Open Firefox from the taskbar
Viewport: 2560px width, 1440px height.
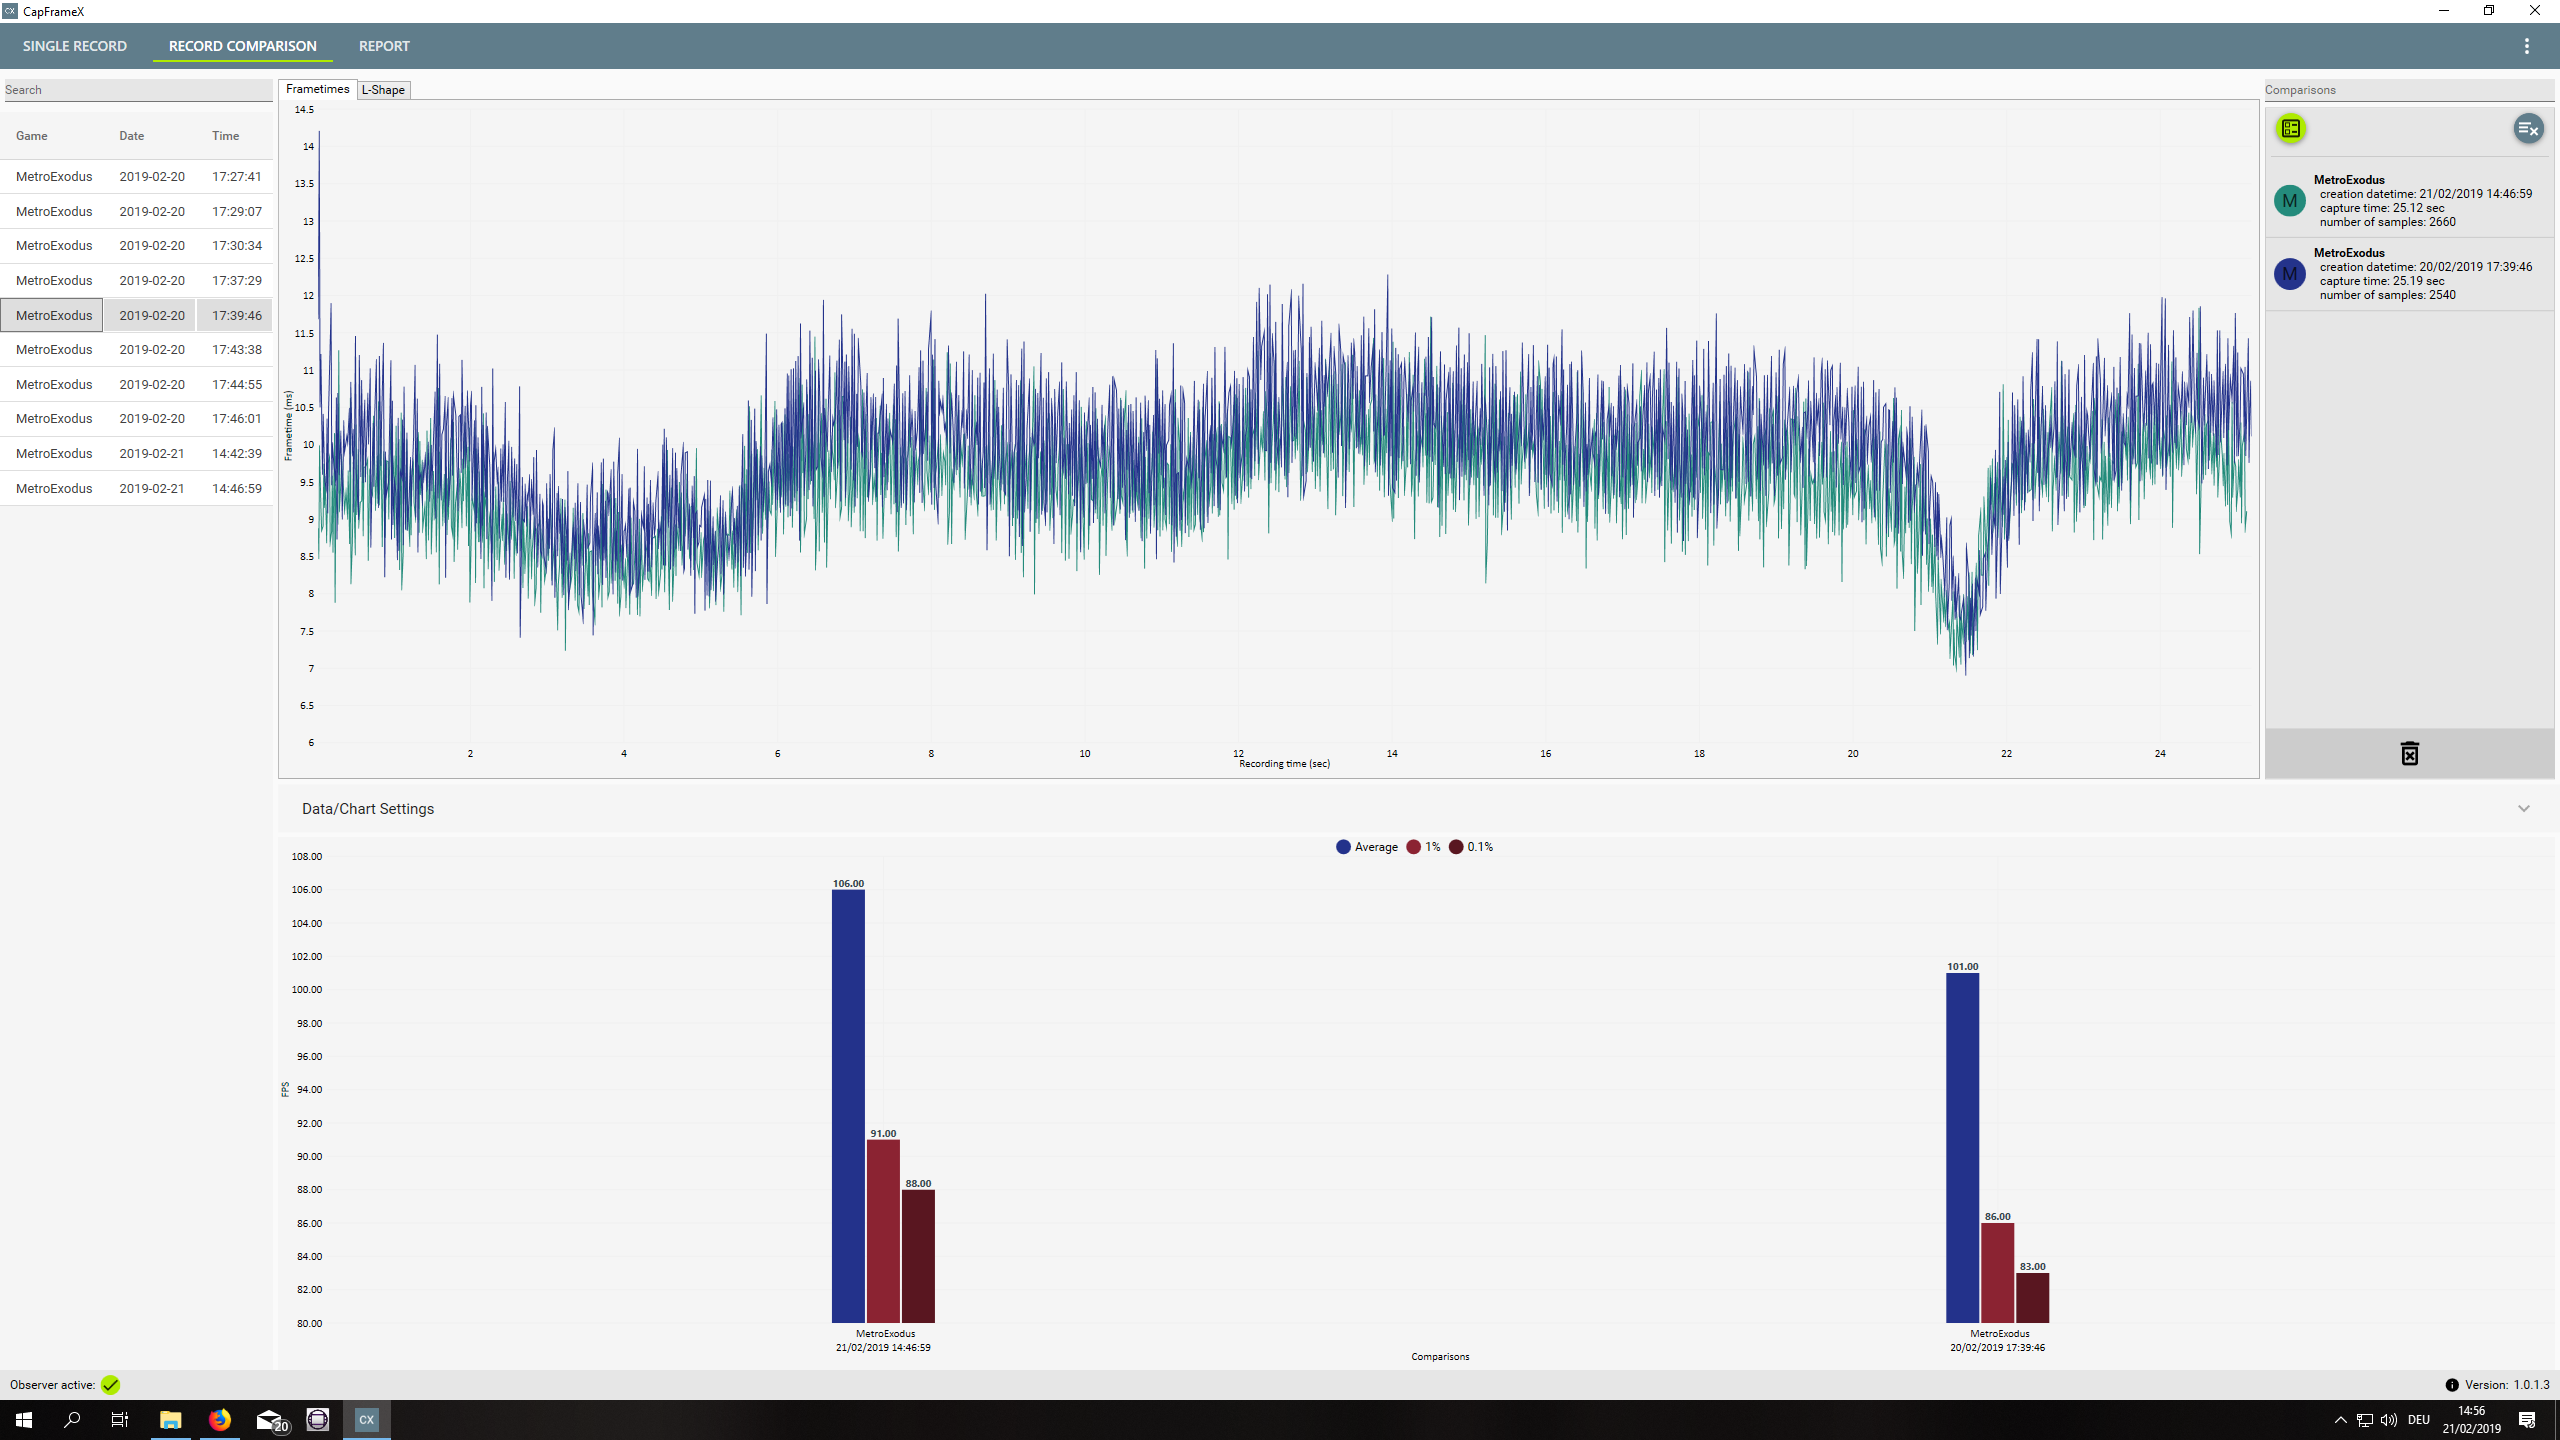coord(219,1420)
